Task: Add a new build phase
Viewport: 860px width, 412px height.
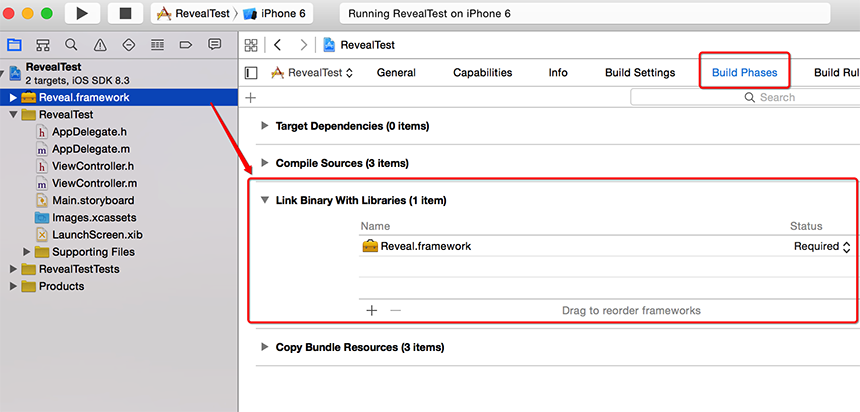Action: (x=251, y=98)
